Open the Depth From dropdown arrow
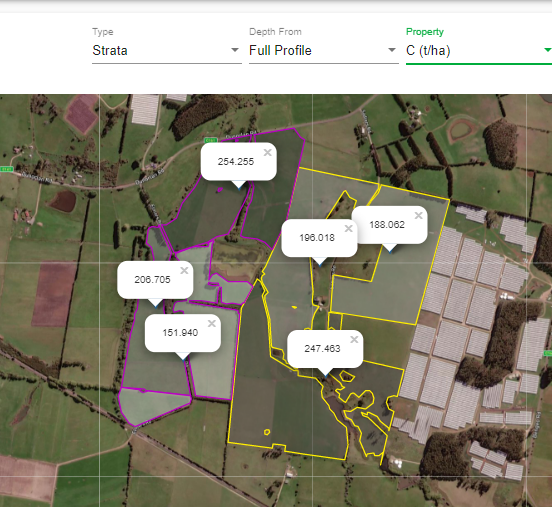Screen dimensions: 552x507 pos(391,50)
